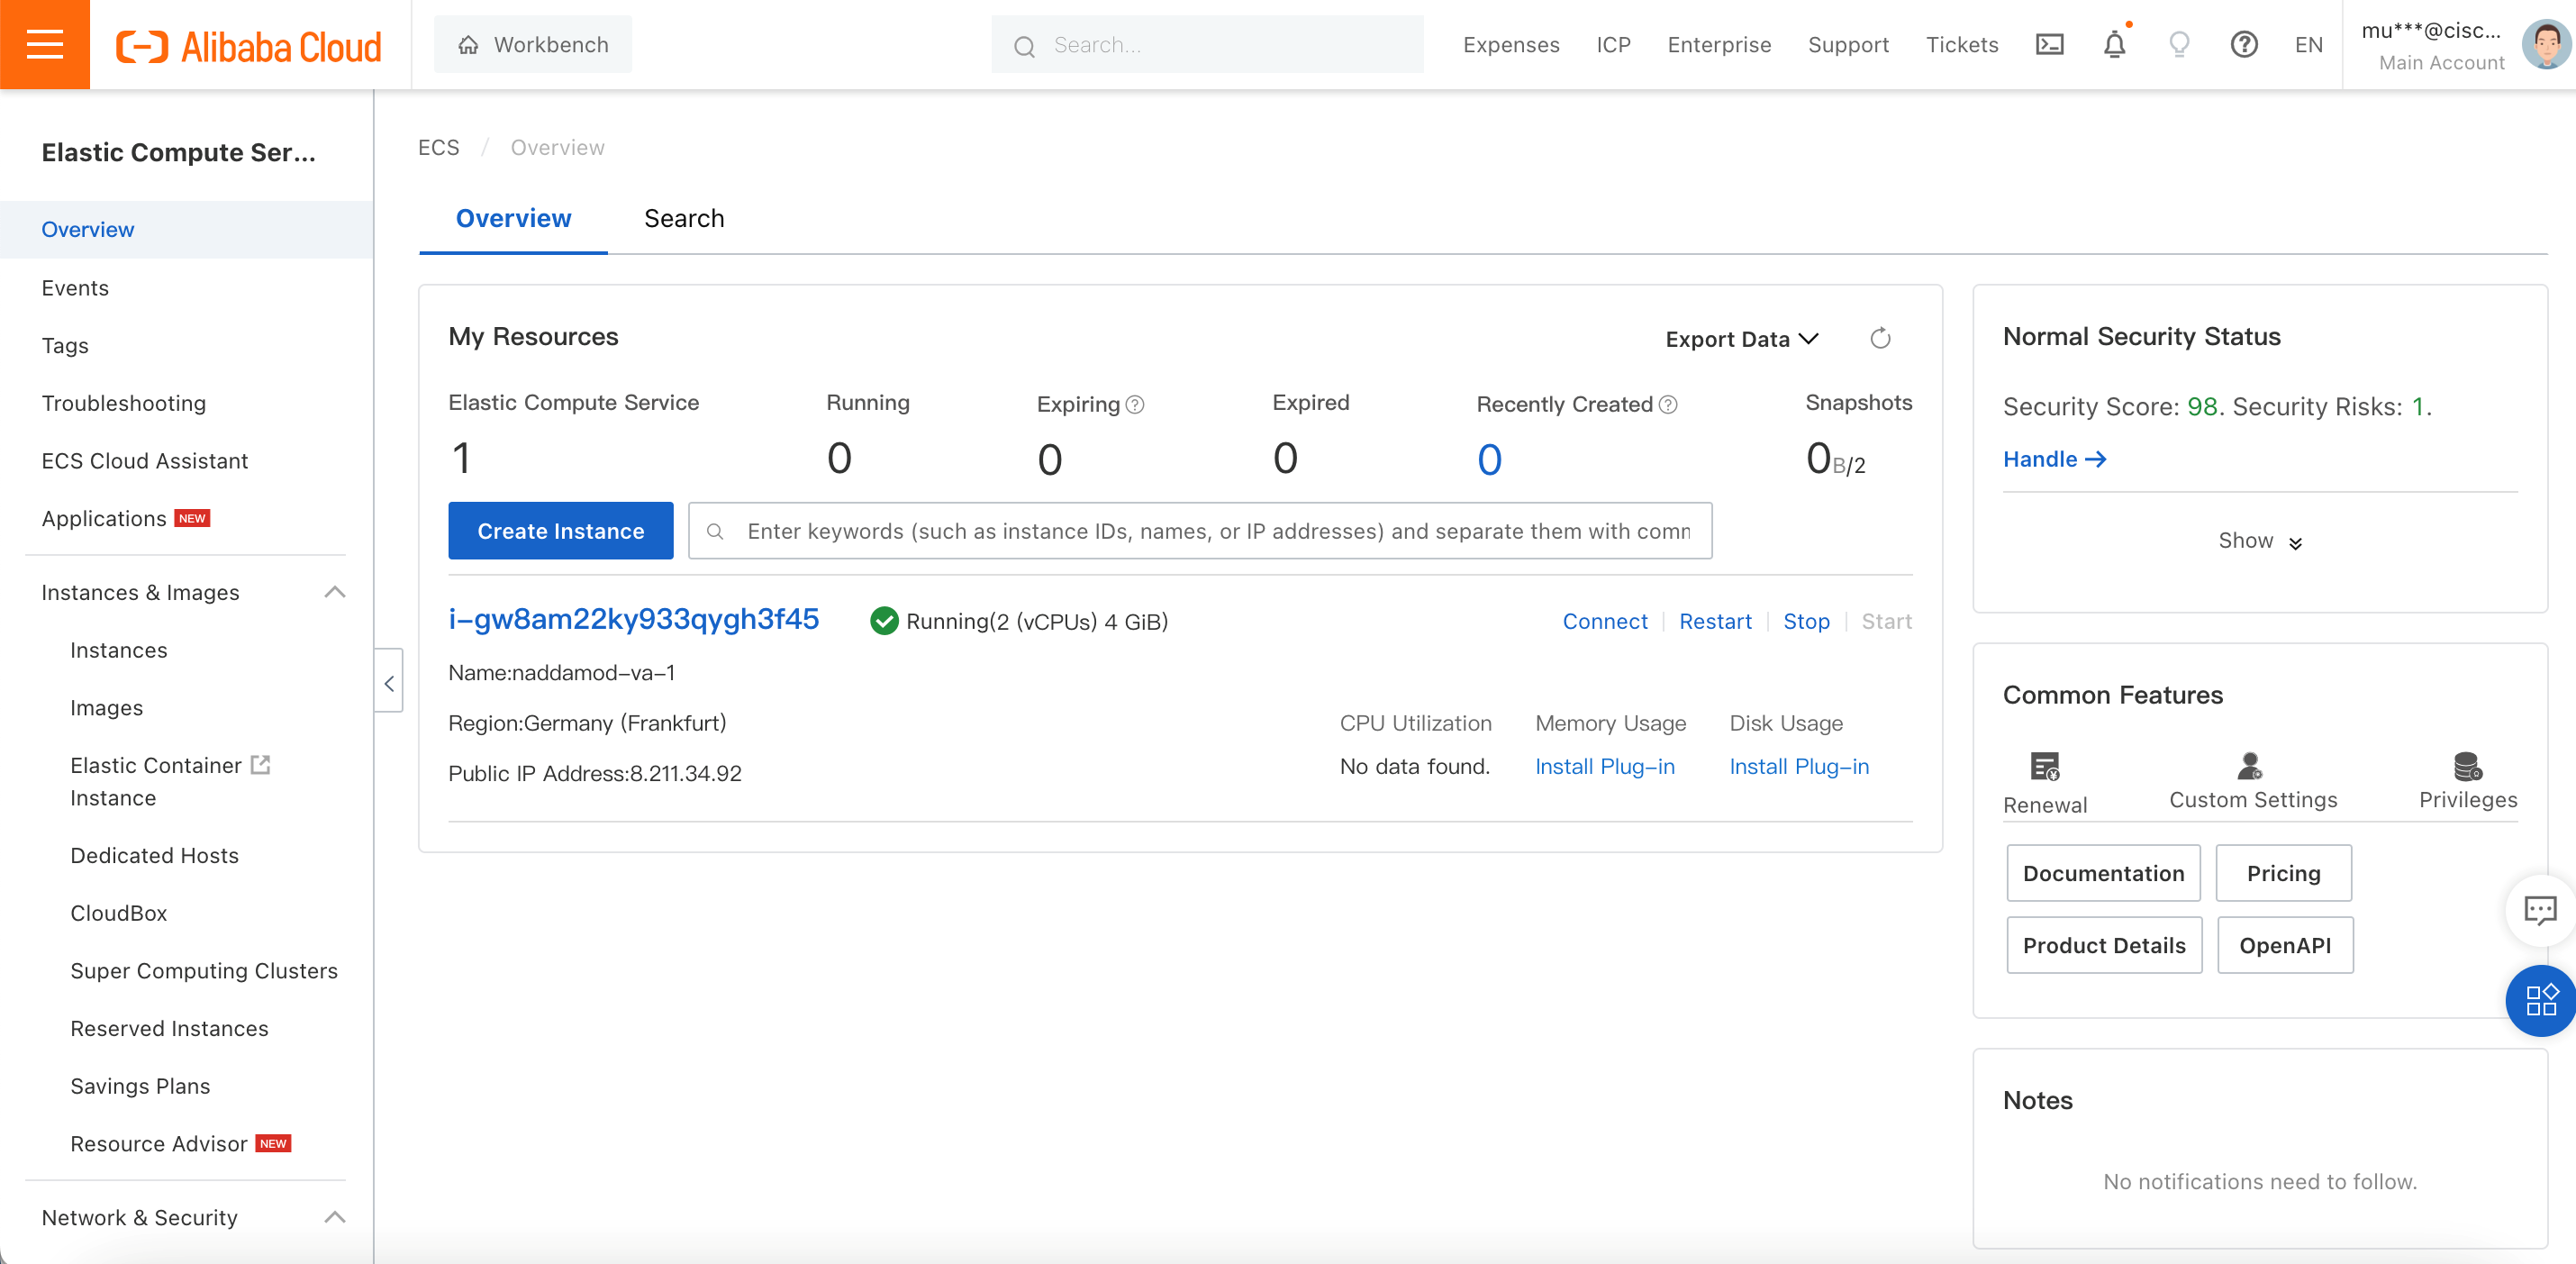Viewport: 2576px width, 1264px height.
Task: Open the Privileges feature icon
Action: [2467, 767]
